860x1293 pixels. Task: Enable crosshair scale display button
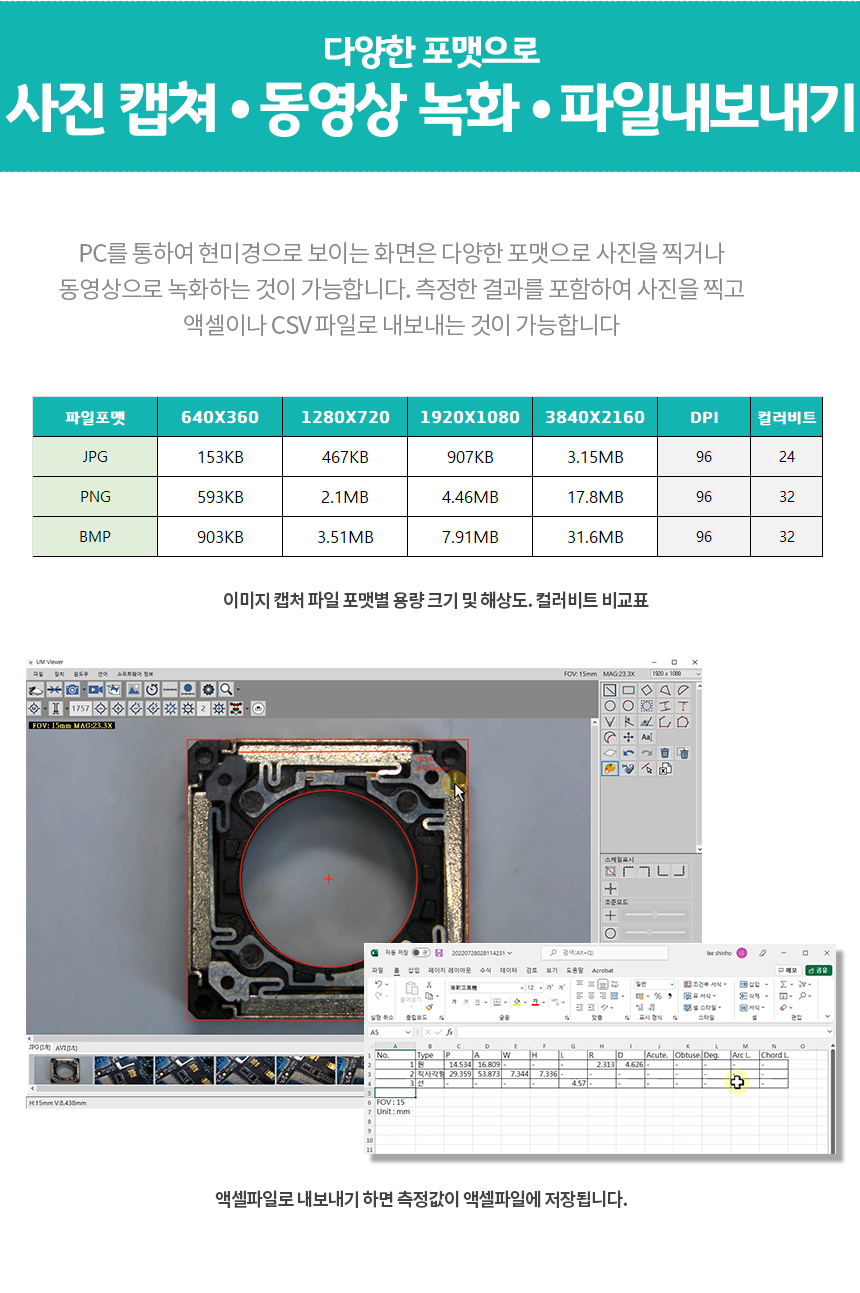[610, 888]
